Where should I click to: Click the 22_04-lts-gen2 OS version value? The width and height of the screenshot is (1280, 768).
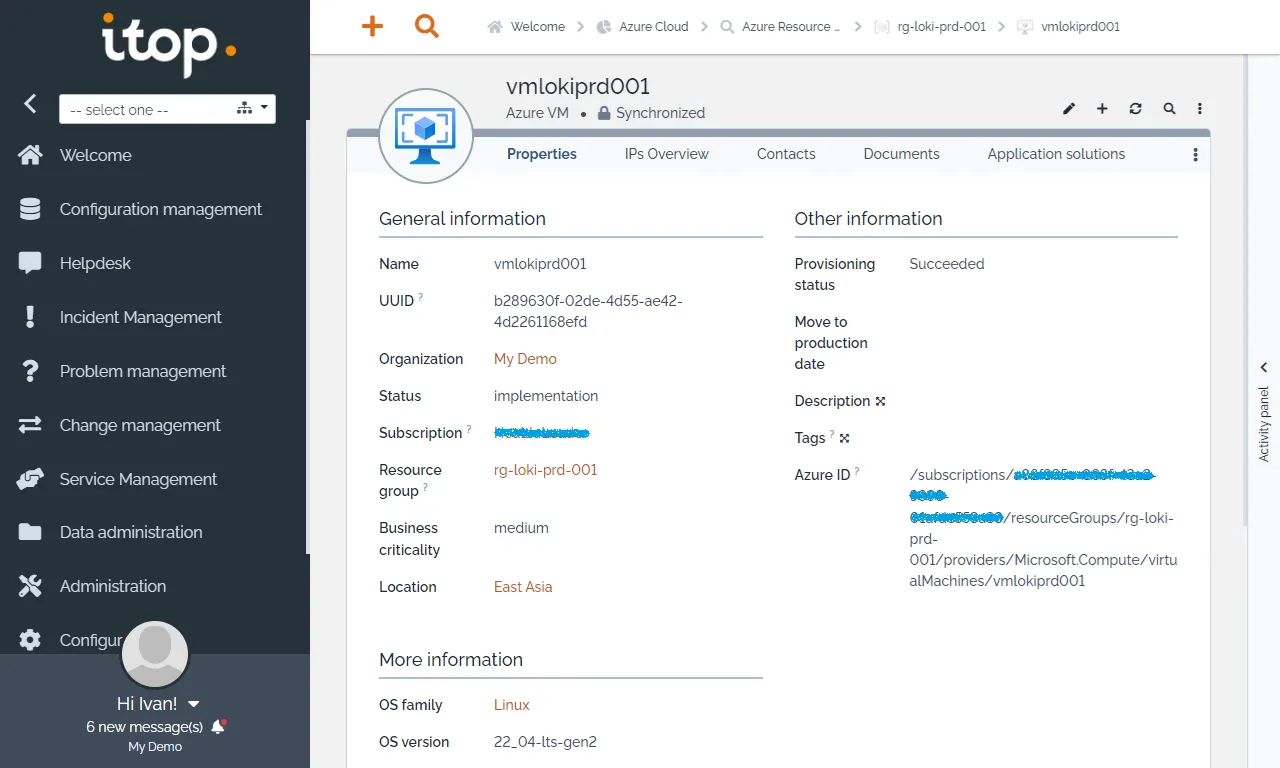[545, 742]
